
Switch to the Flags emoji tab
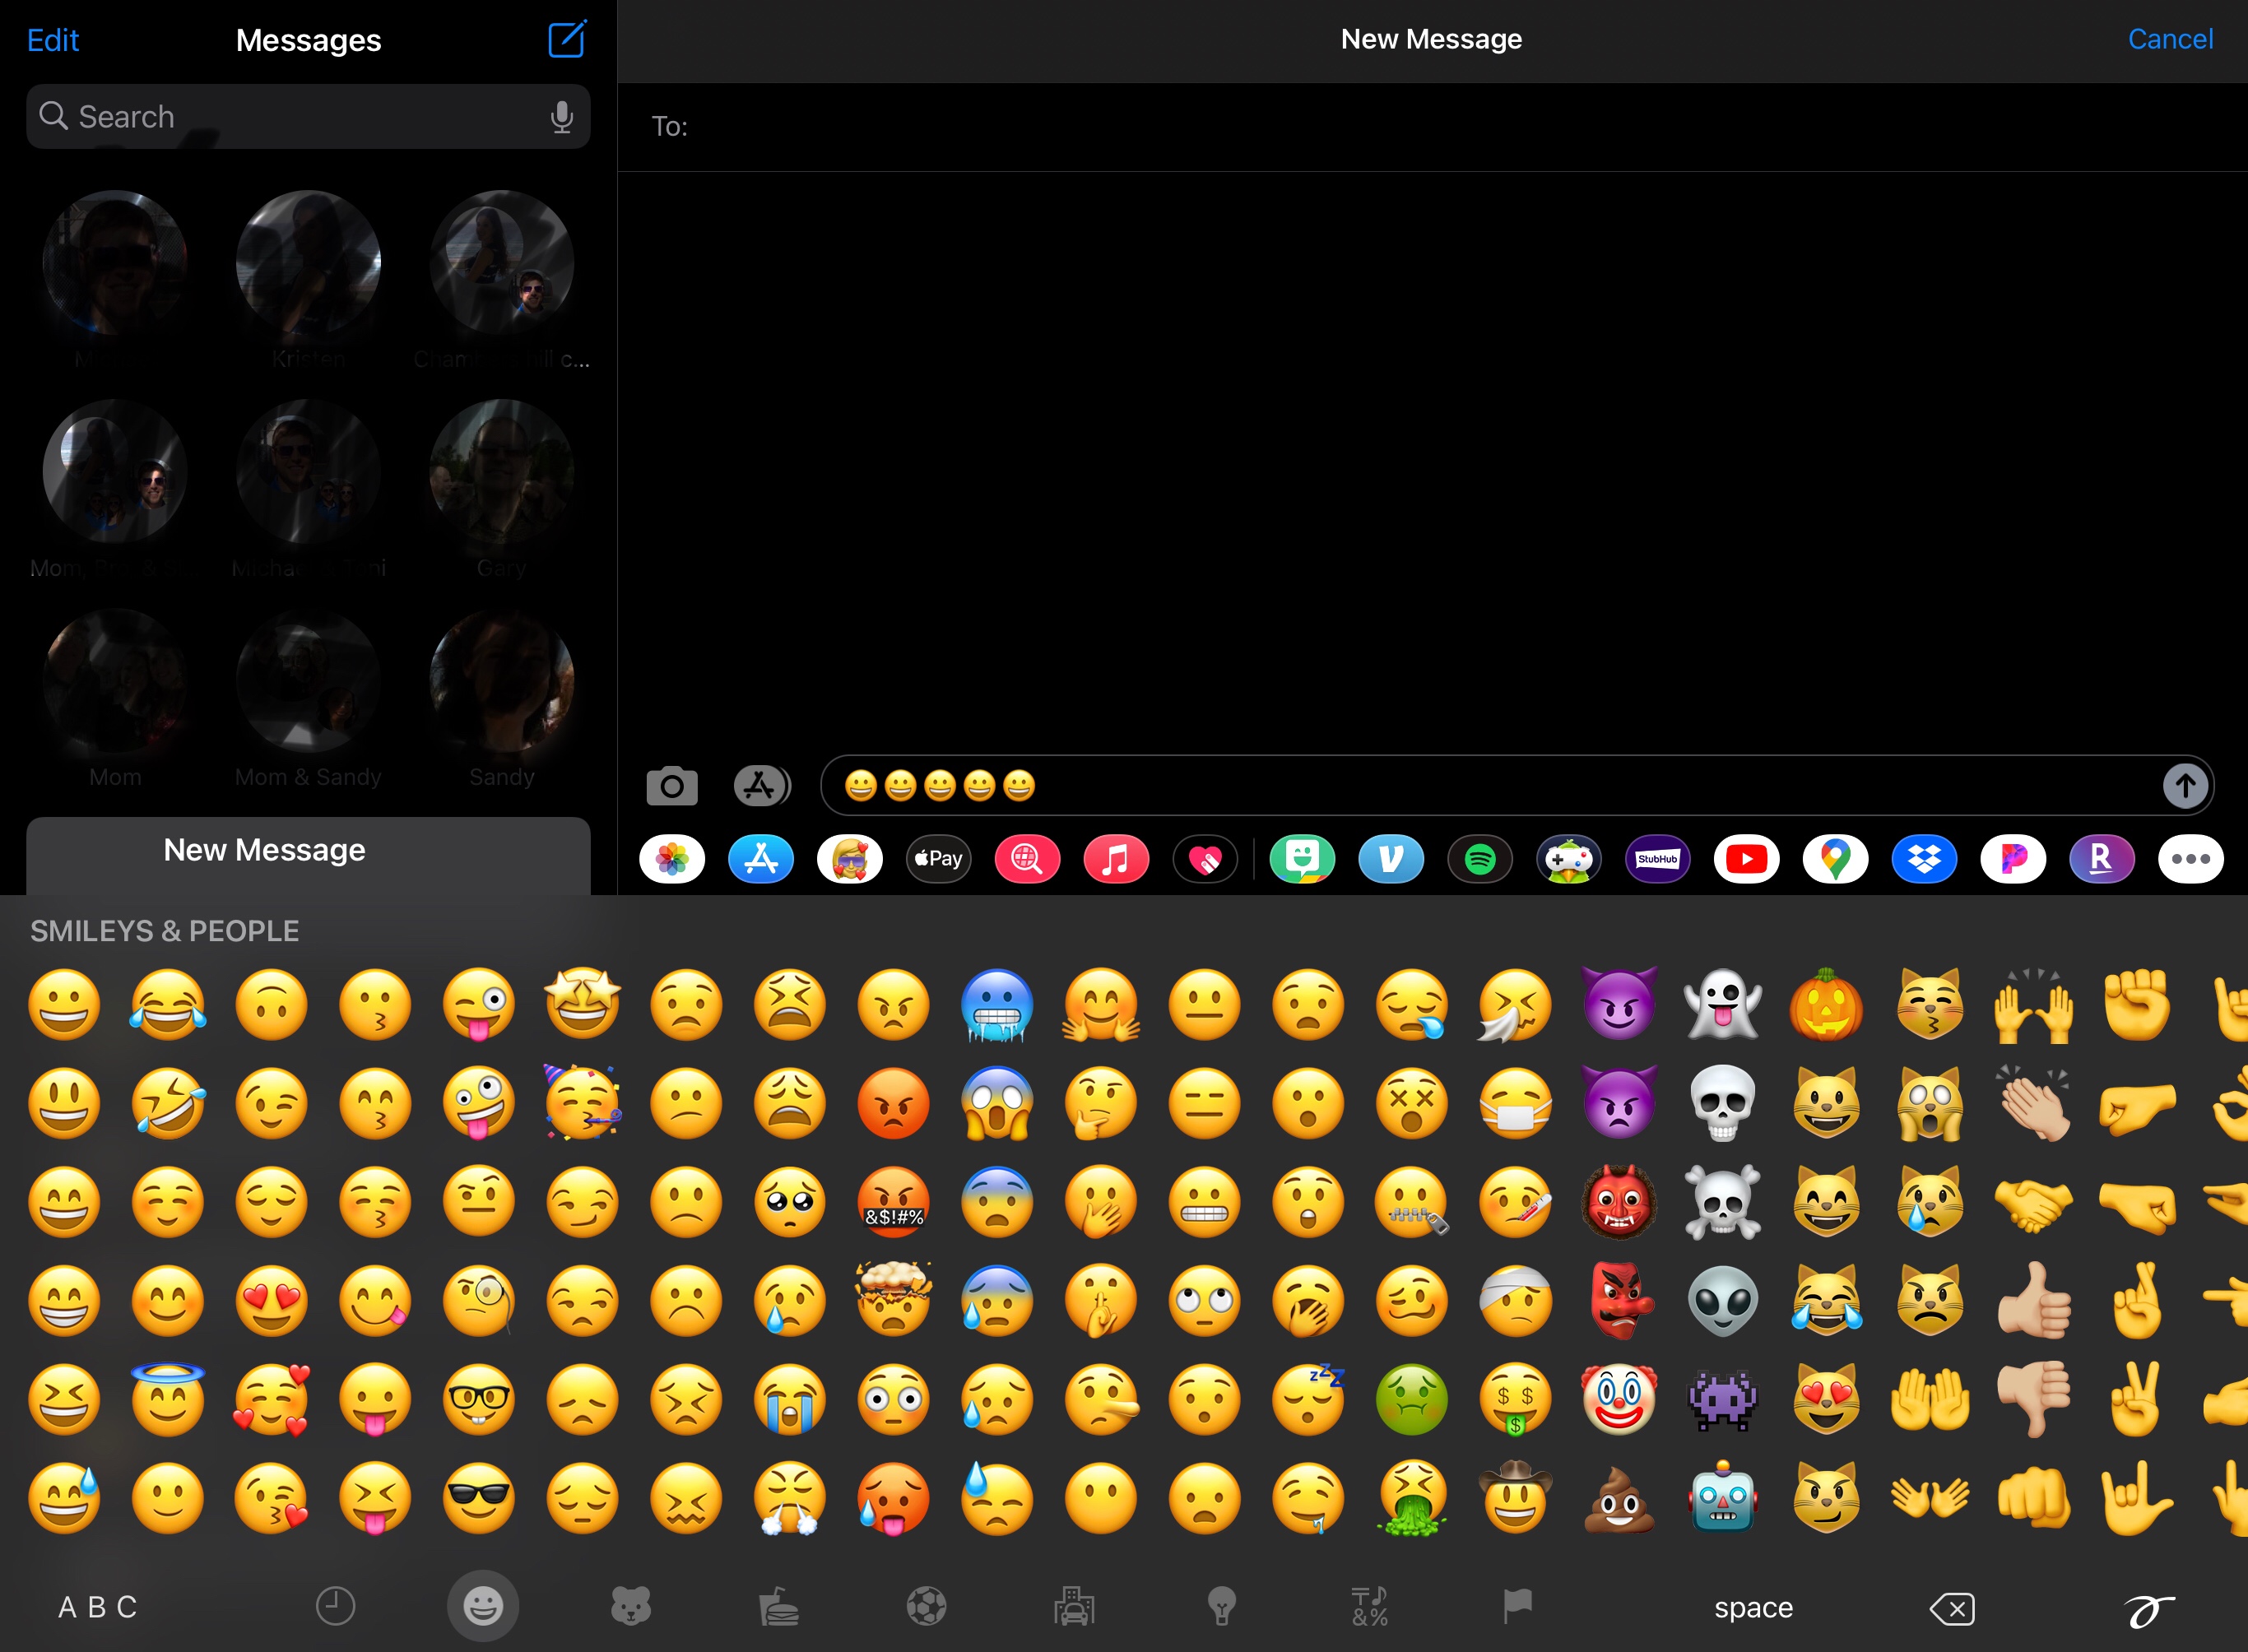point(1517,1607)
